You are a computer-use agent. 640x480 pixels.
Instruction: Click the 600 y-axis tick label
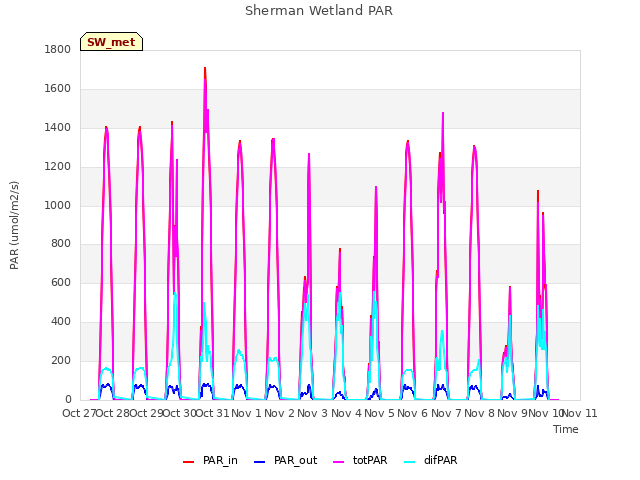pos(61,282)
